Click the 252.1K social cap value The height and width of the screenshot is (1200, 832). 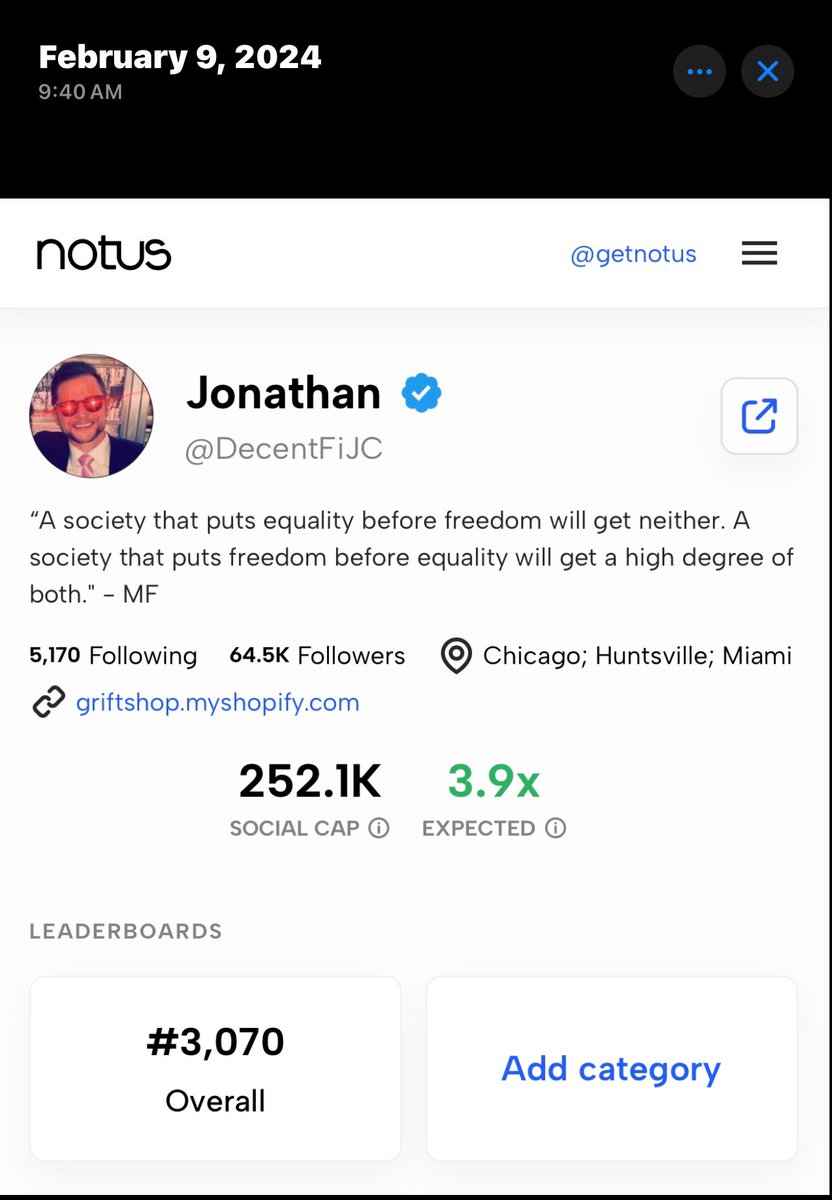[x=310, y=781]
